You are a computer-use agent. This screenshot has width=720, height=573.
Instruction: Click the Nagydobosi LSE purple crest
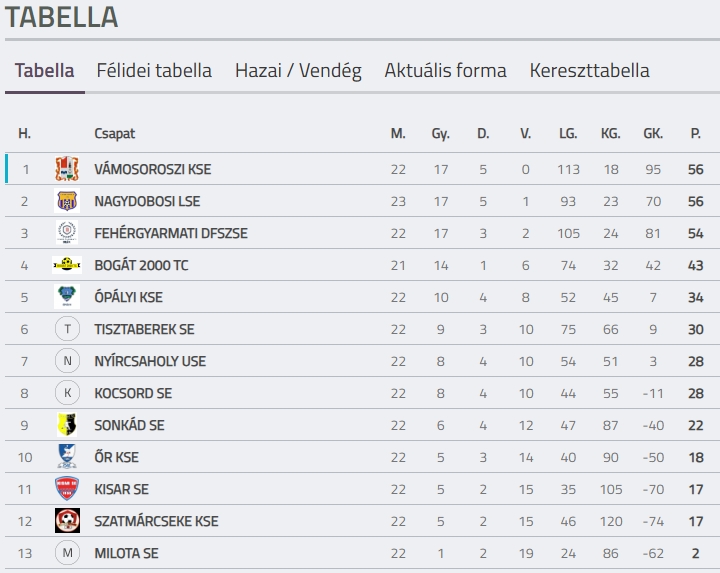tap(67, 201)
